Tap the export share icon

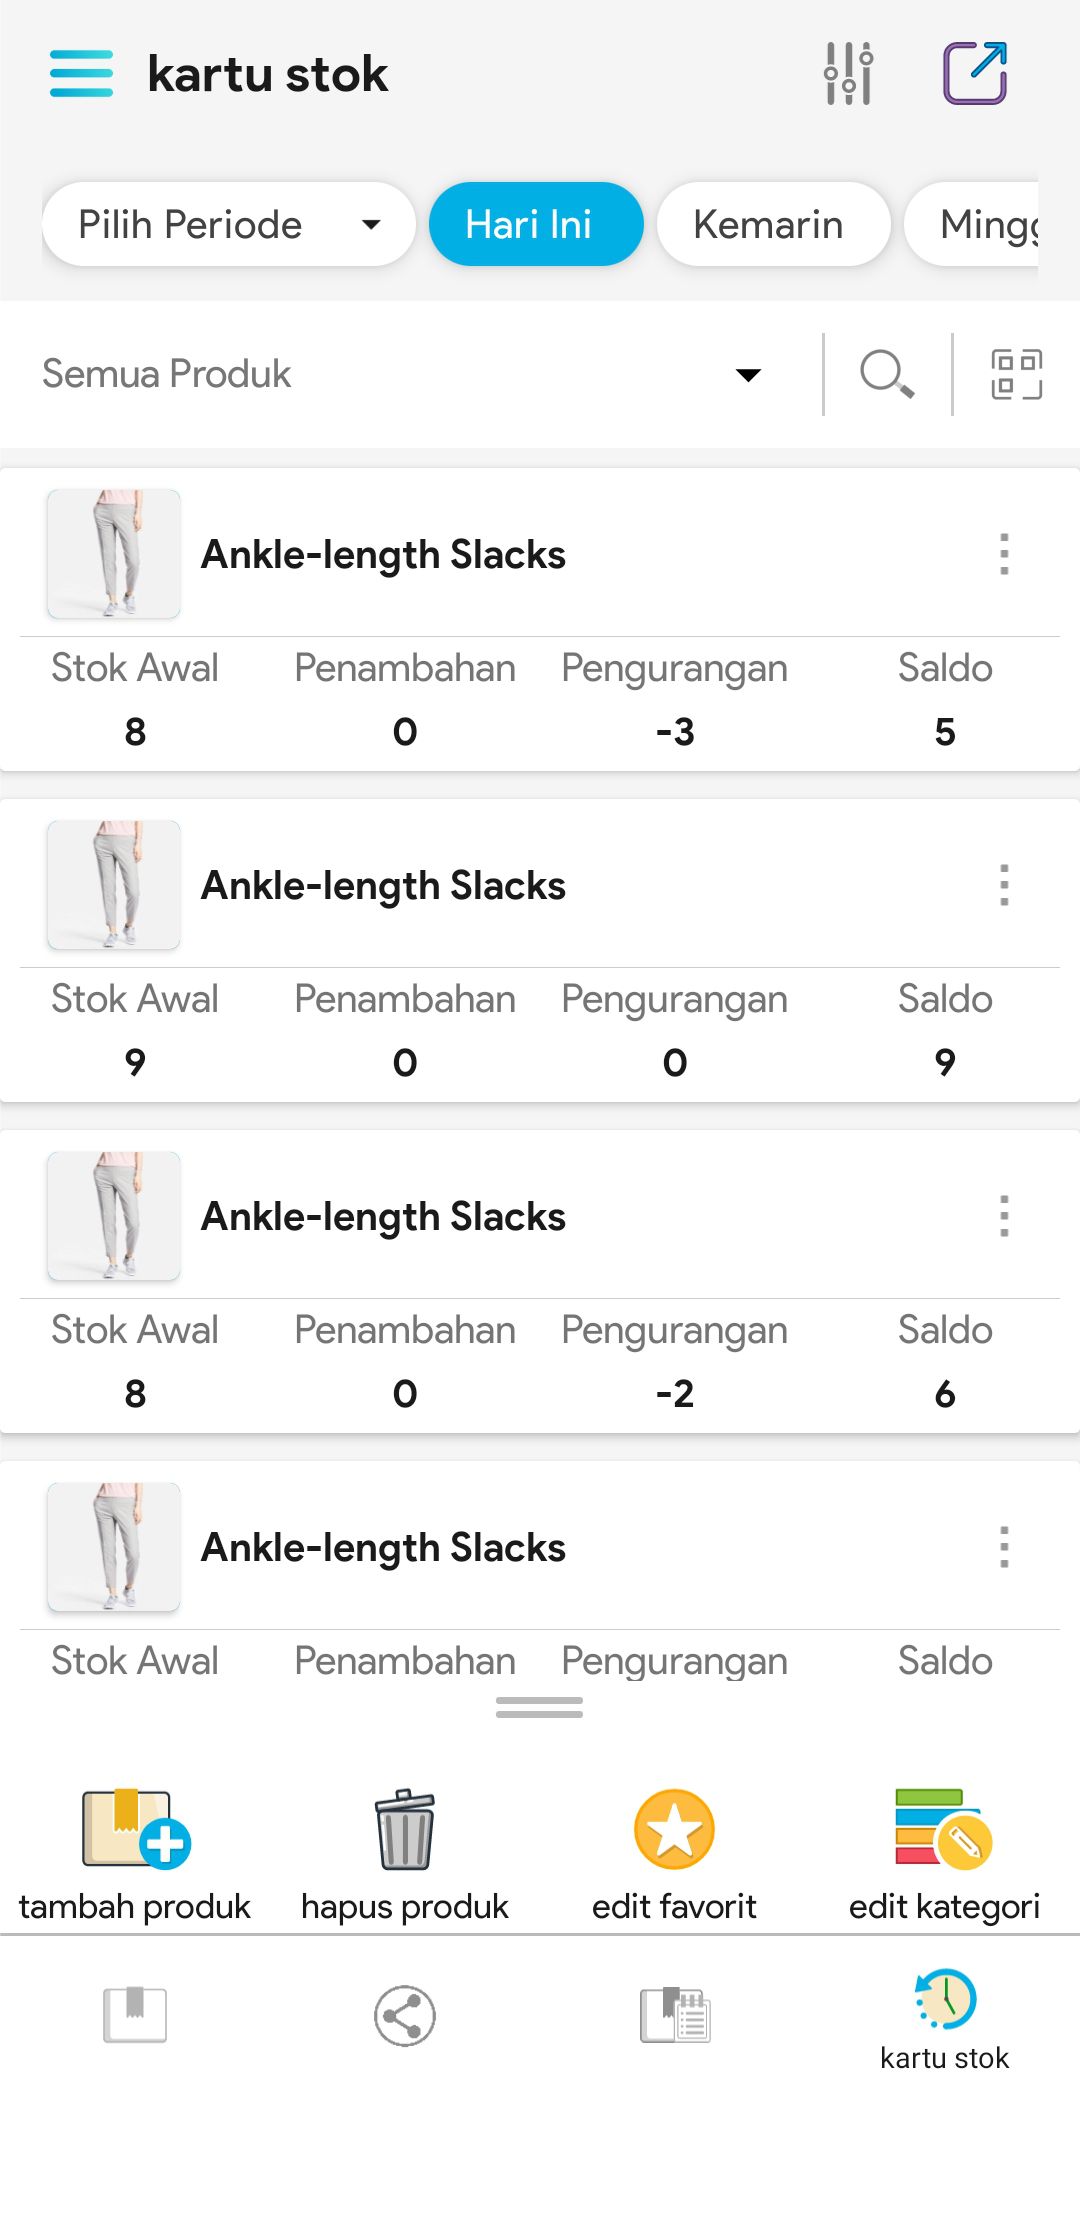(x=975, y=74)
